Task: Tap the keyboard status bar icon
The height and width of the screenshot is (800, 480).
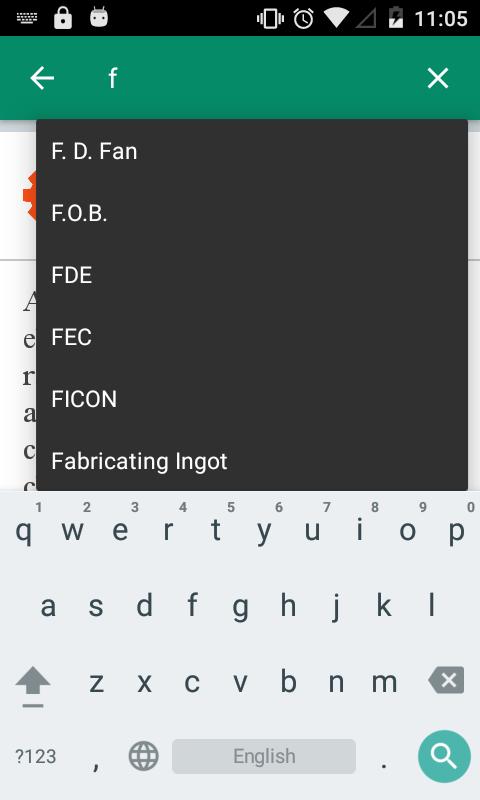Action: click(x=27, y=18)
